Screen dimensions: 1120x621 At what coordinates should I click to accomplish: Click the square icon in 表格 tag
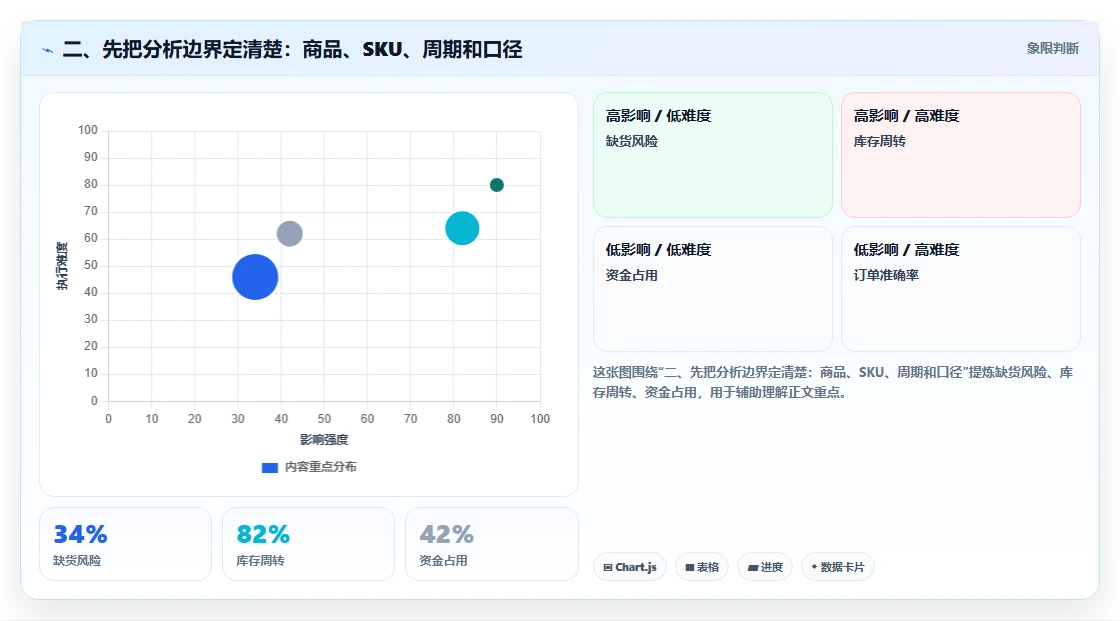(x=690, y=567)
